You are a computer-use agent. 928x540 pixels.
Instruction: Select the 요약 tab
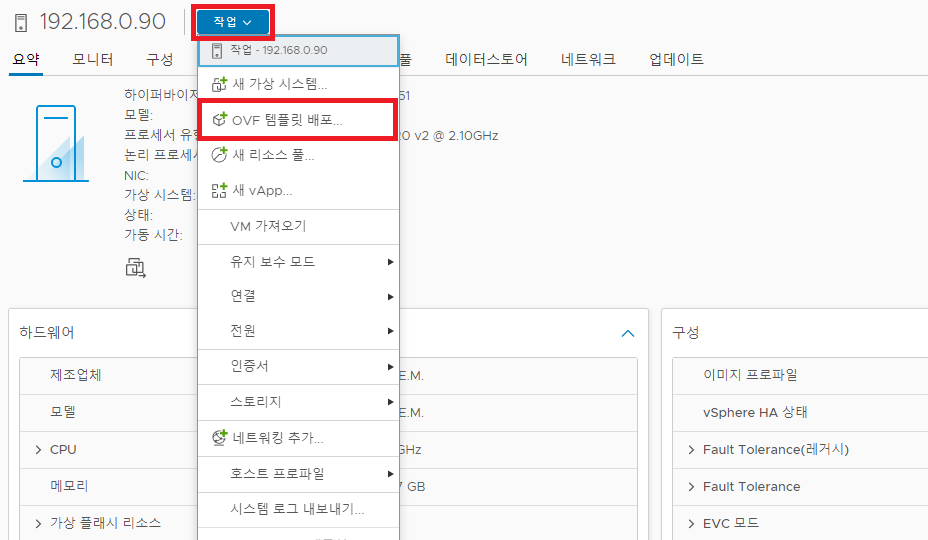pos(26,59)
